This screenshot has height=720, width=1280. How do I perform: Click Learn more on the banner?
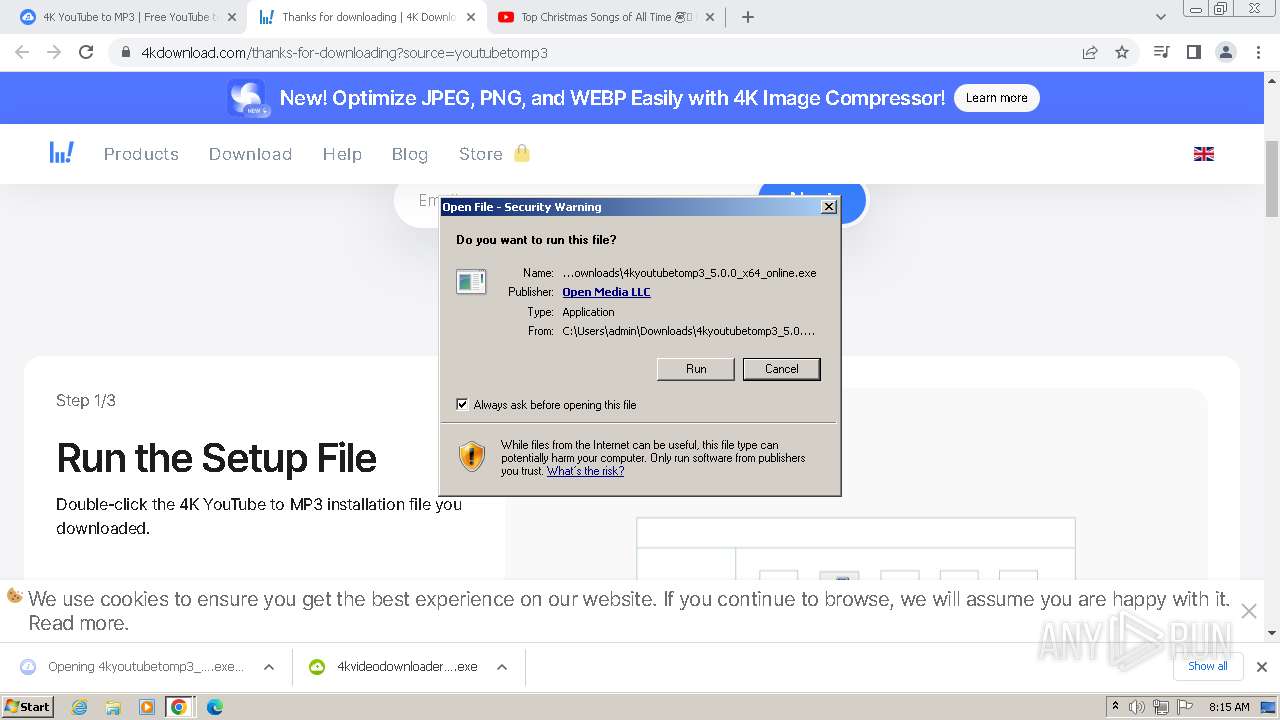[996, 98]
